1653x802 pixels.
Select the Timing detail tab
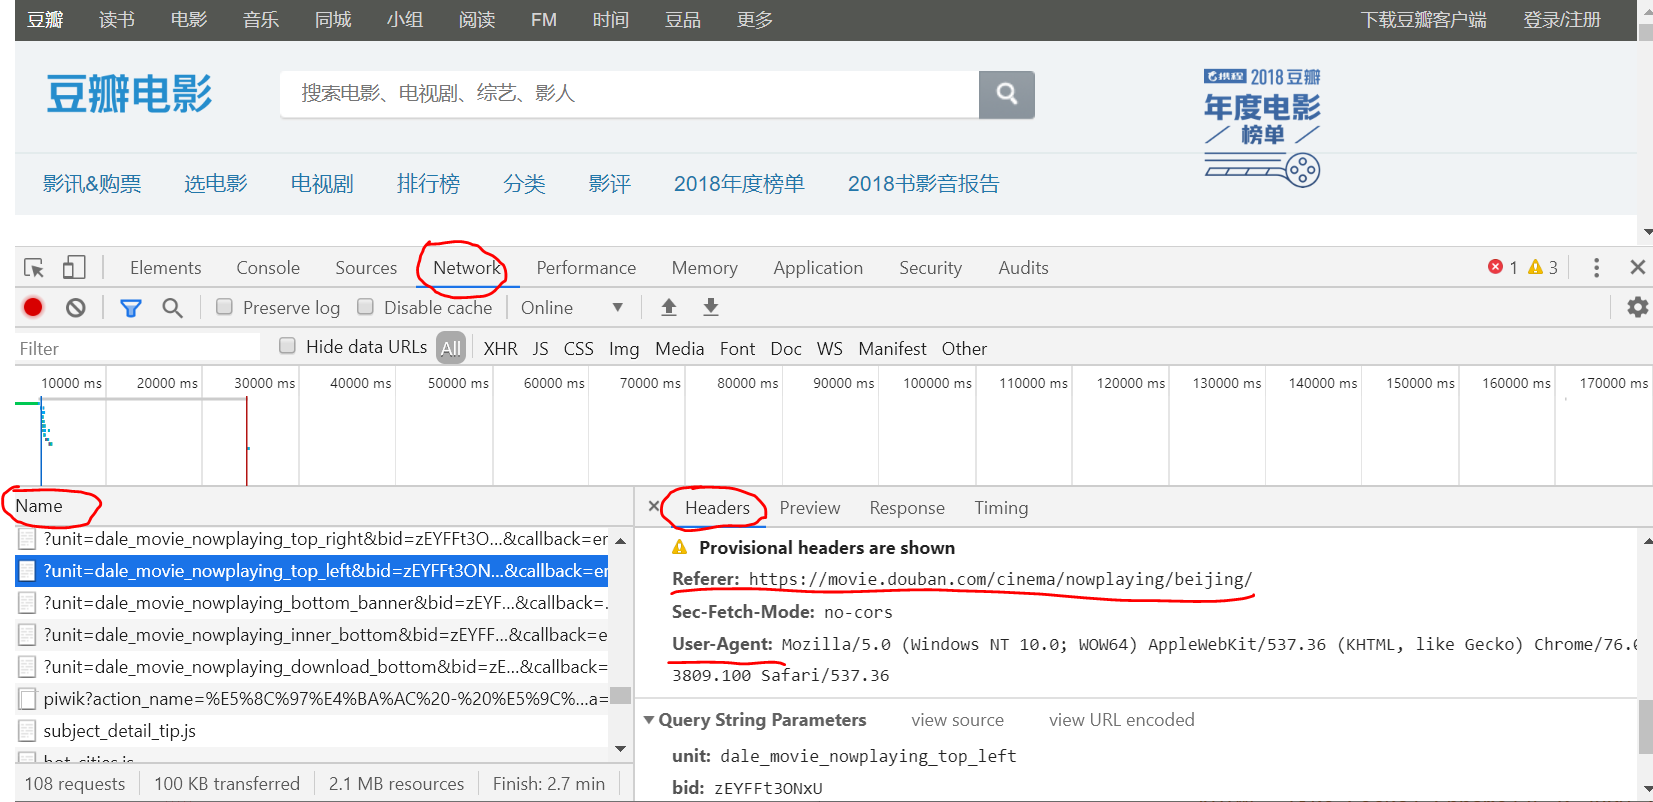point(1001,508)
